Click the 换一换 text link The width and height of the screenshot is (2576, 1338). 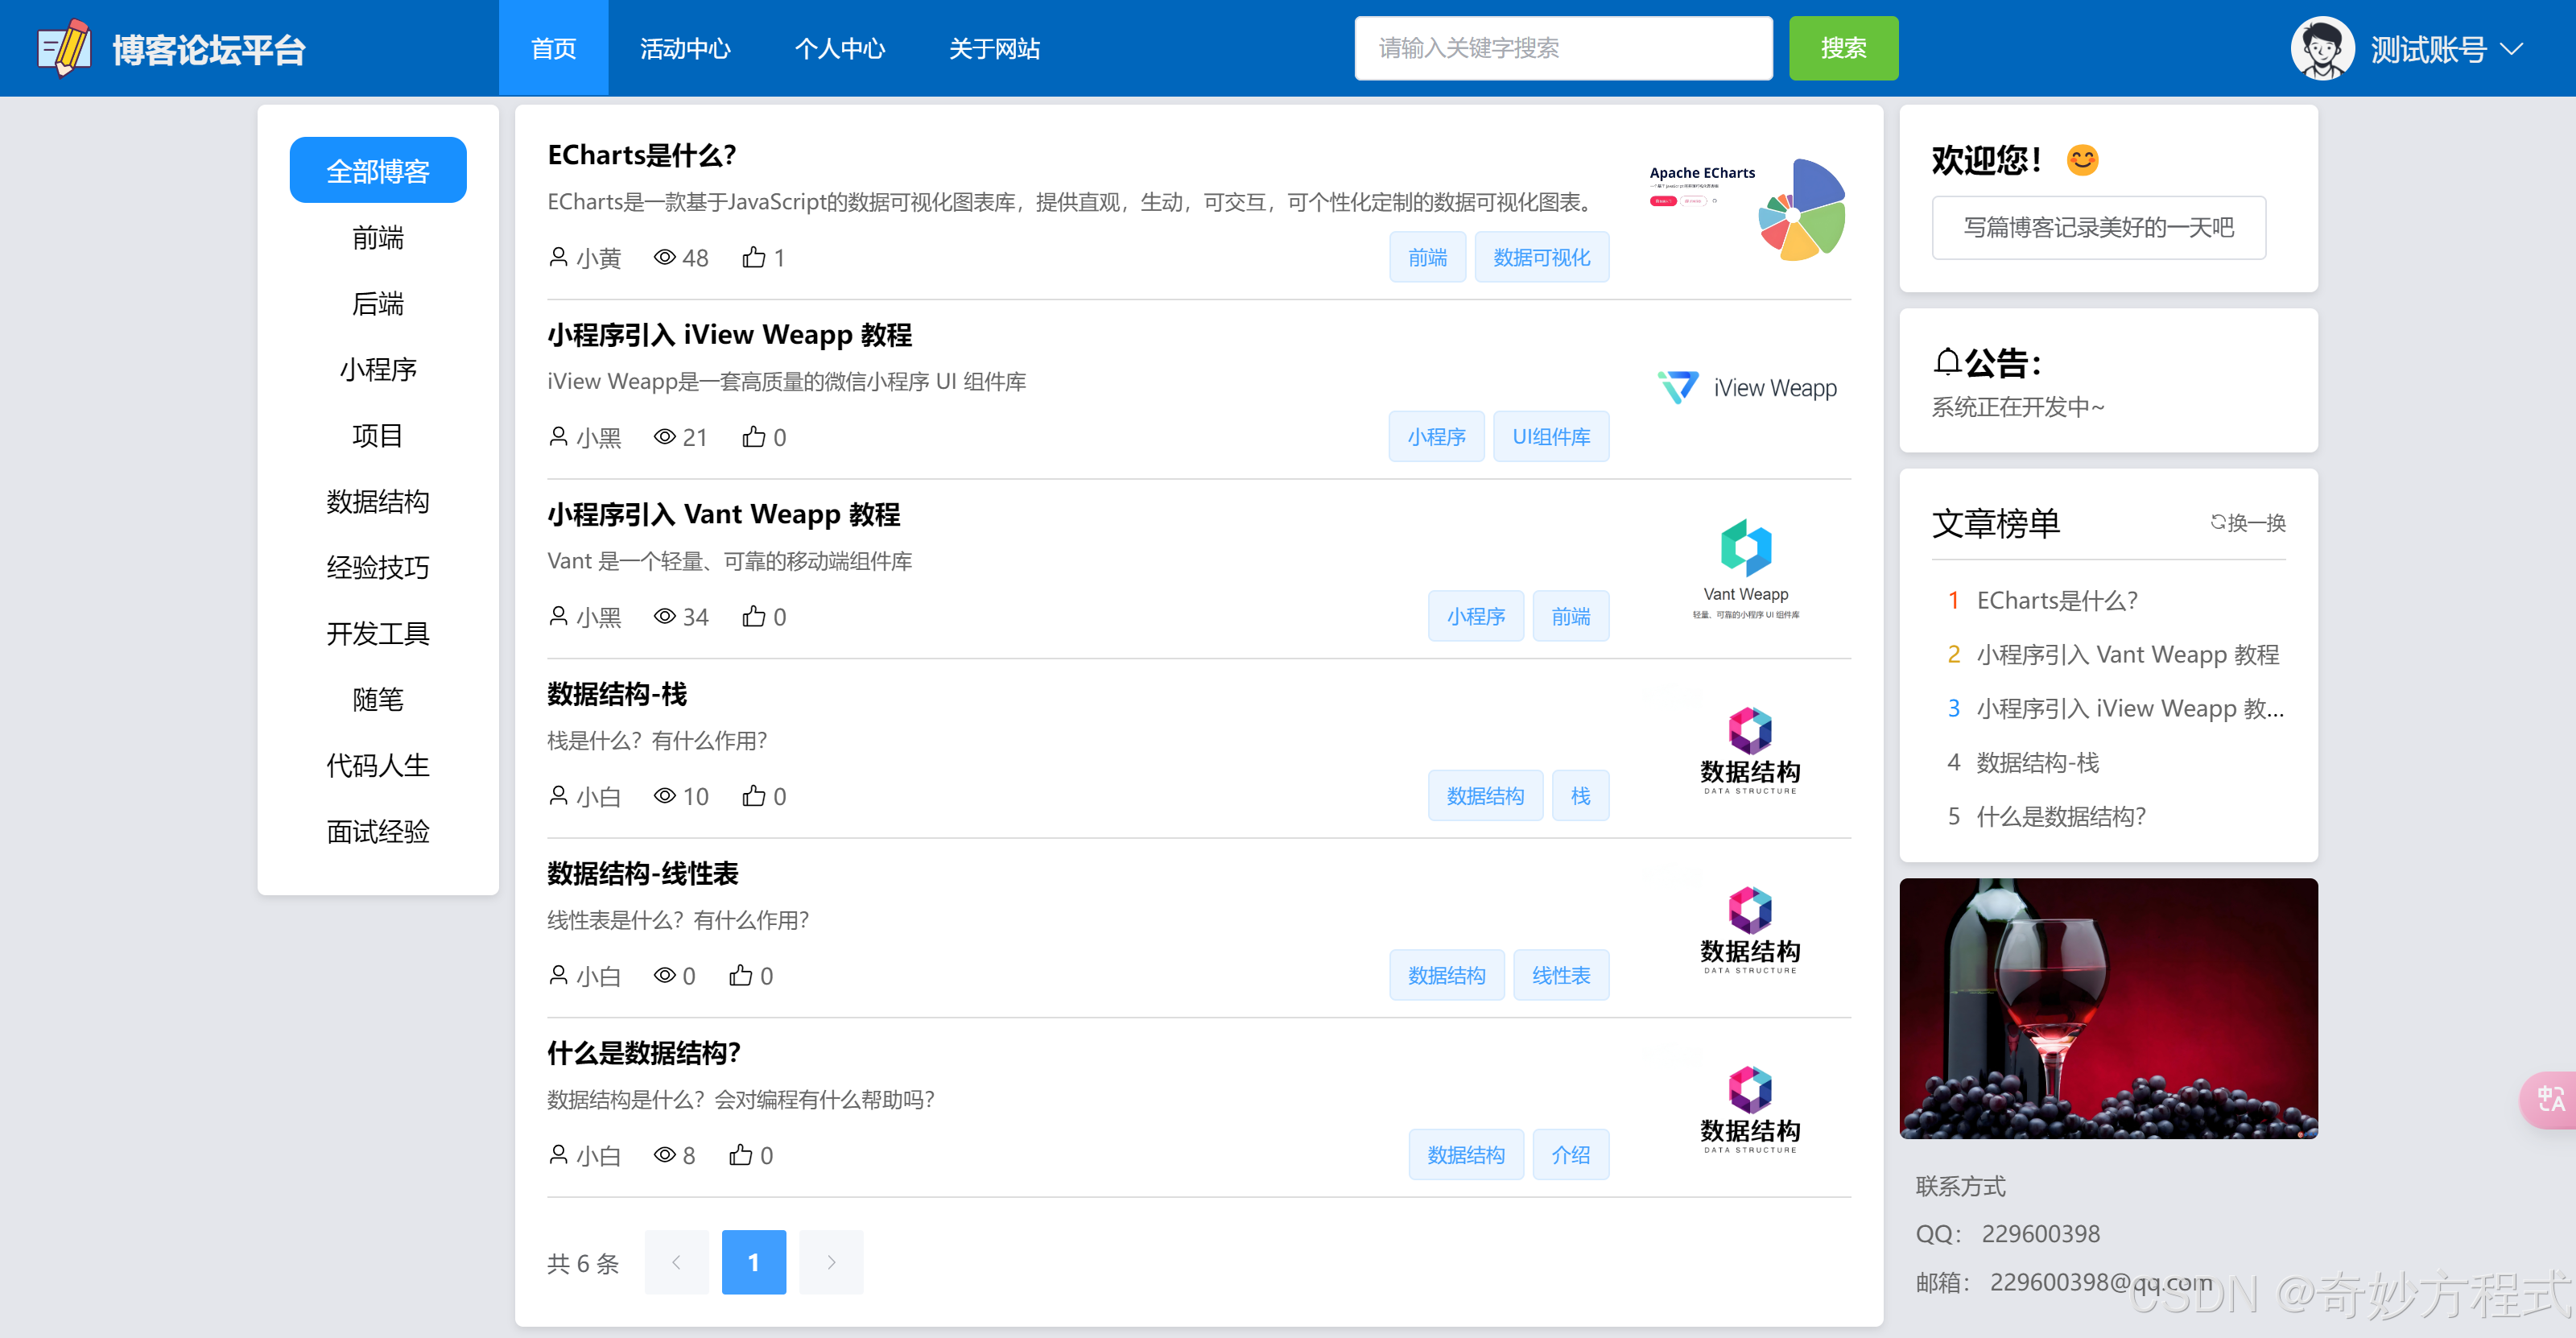click(2257, 522)
